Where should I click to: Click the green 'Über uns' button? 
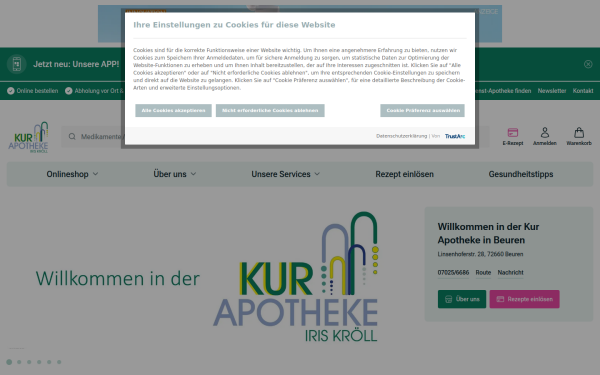(462, 299)
